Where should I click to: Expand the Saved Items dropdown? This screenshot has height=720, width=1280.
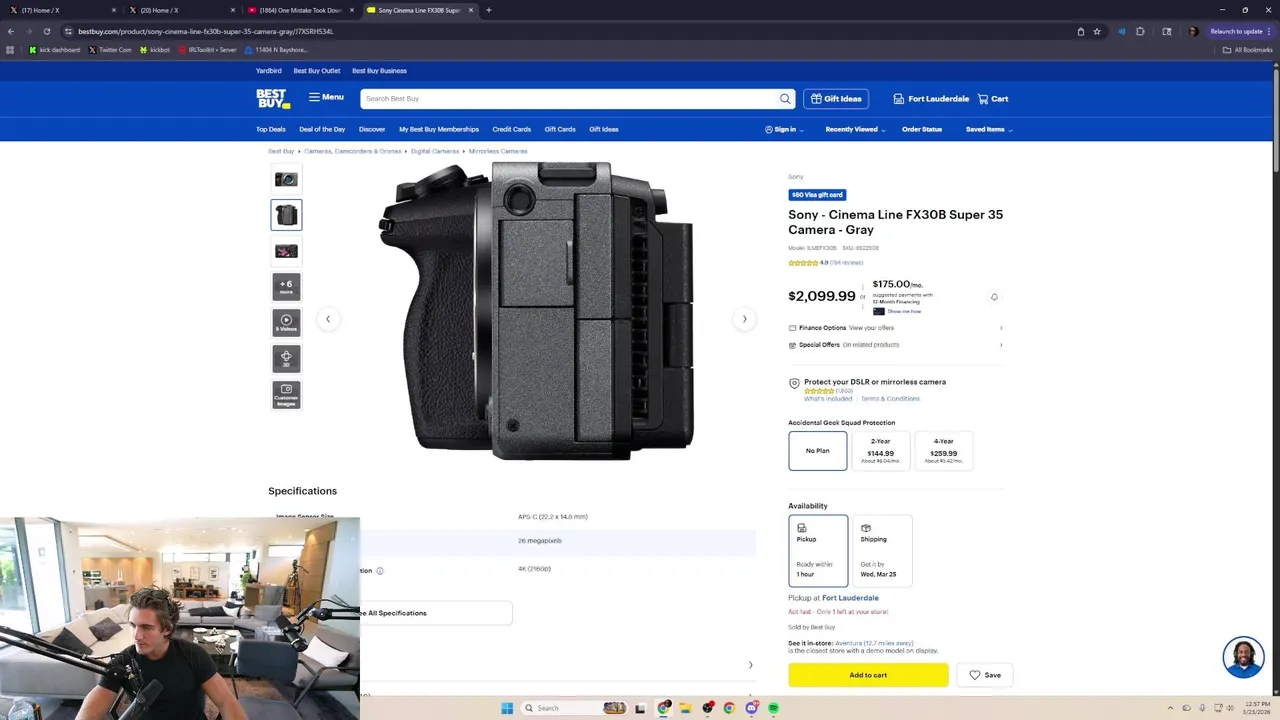point(989,129)
